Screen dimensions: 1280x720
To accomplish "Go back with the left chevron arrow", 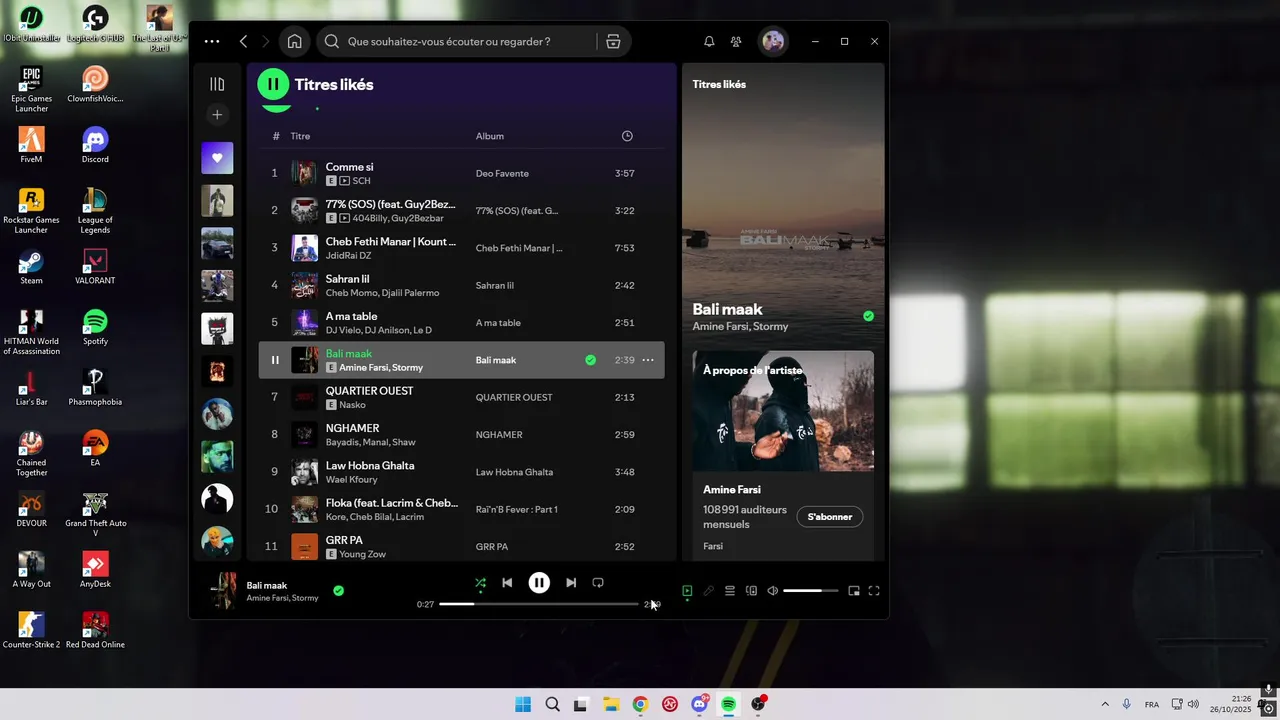I will tap(243, 42).
